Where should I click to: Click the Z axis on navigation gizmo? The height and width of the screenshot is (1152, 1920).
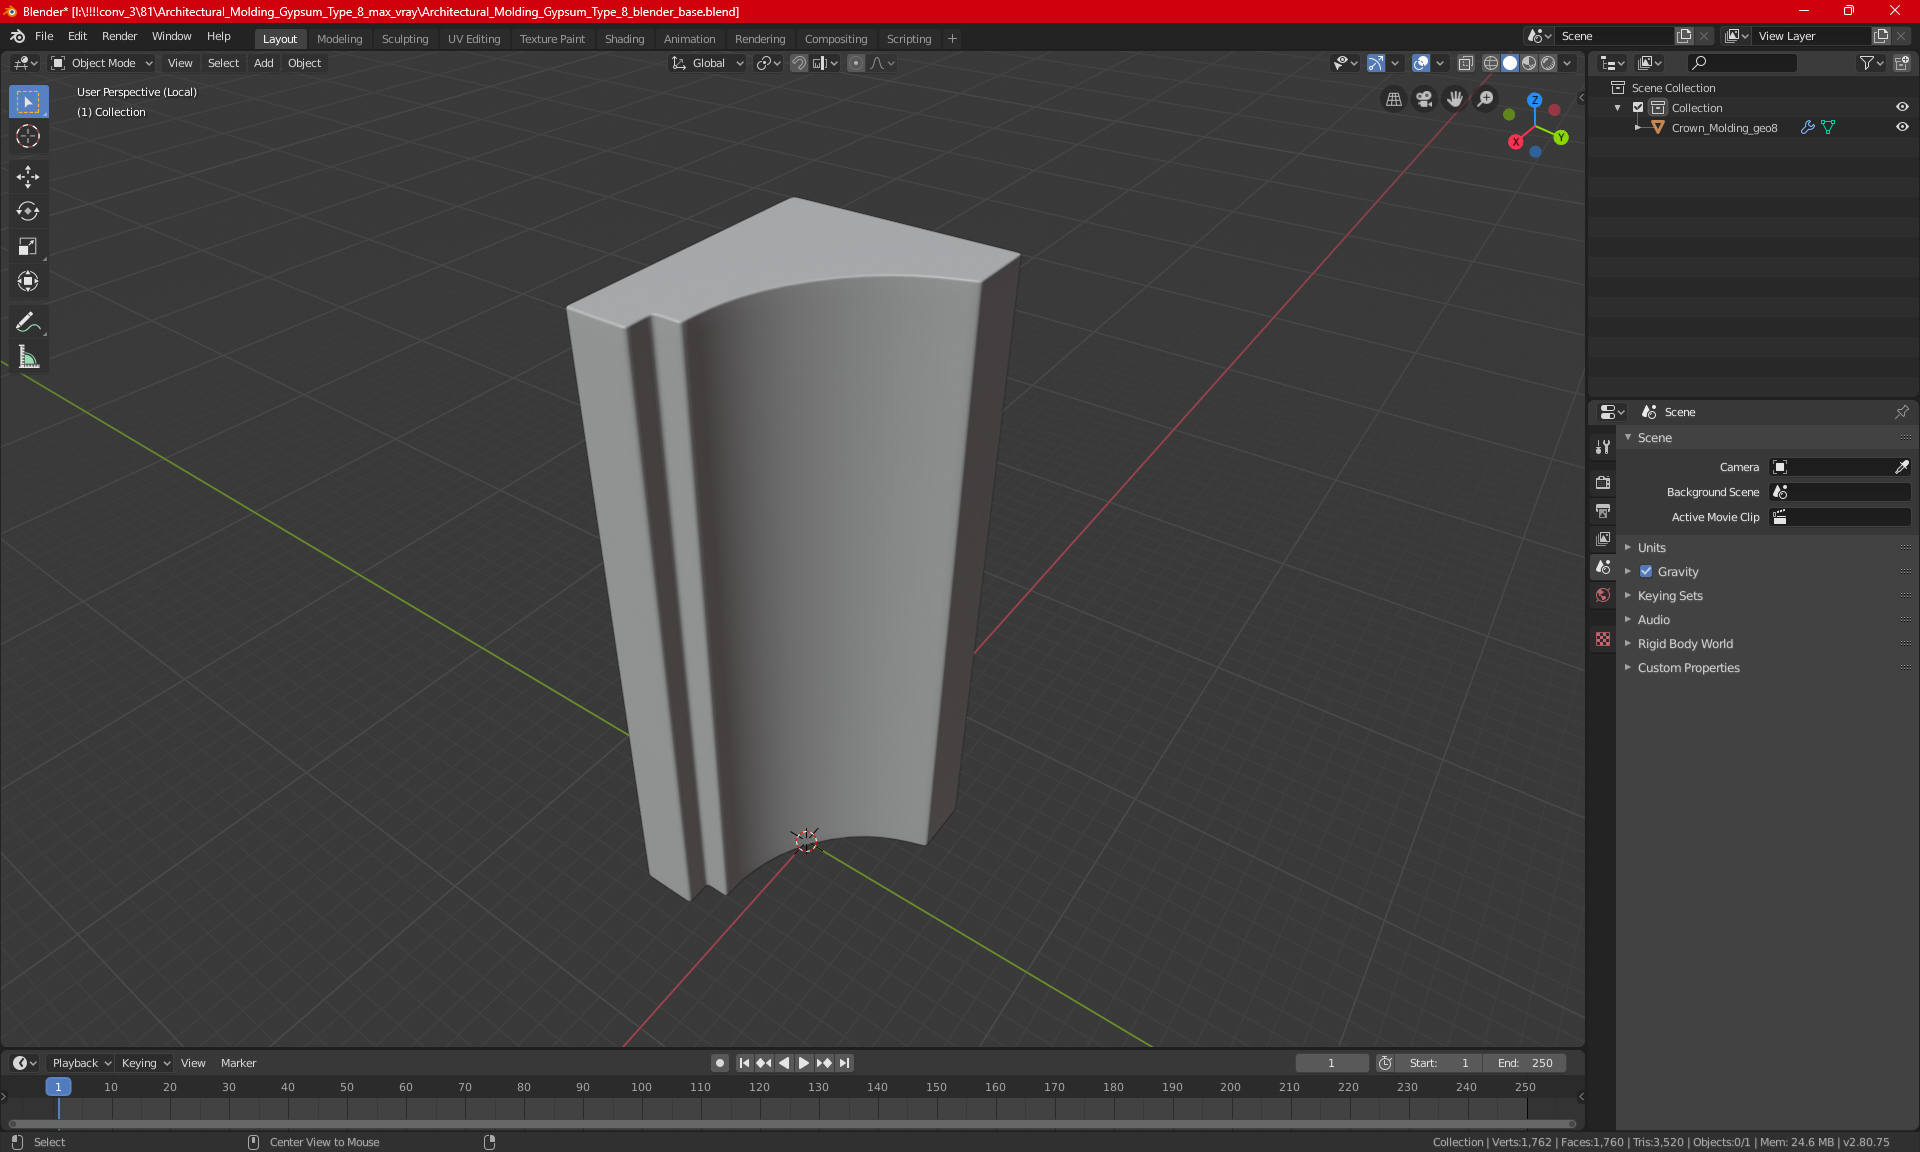[x=1534, y=100]
